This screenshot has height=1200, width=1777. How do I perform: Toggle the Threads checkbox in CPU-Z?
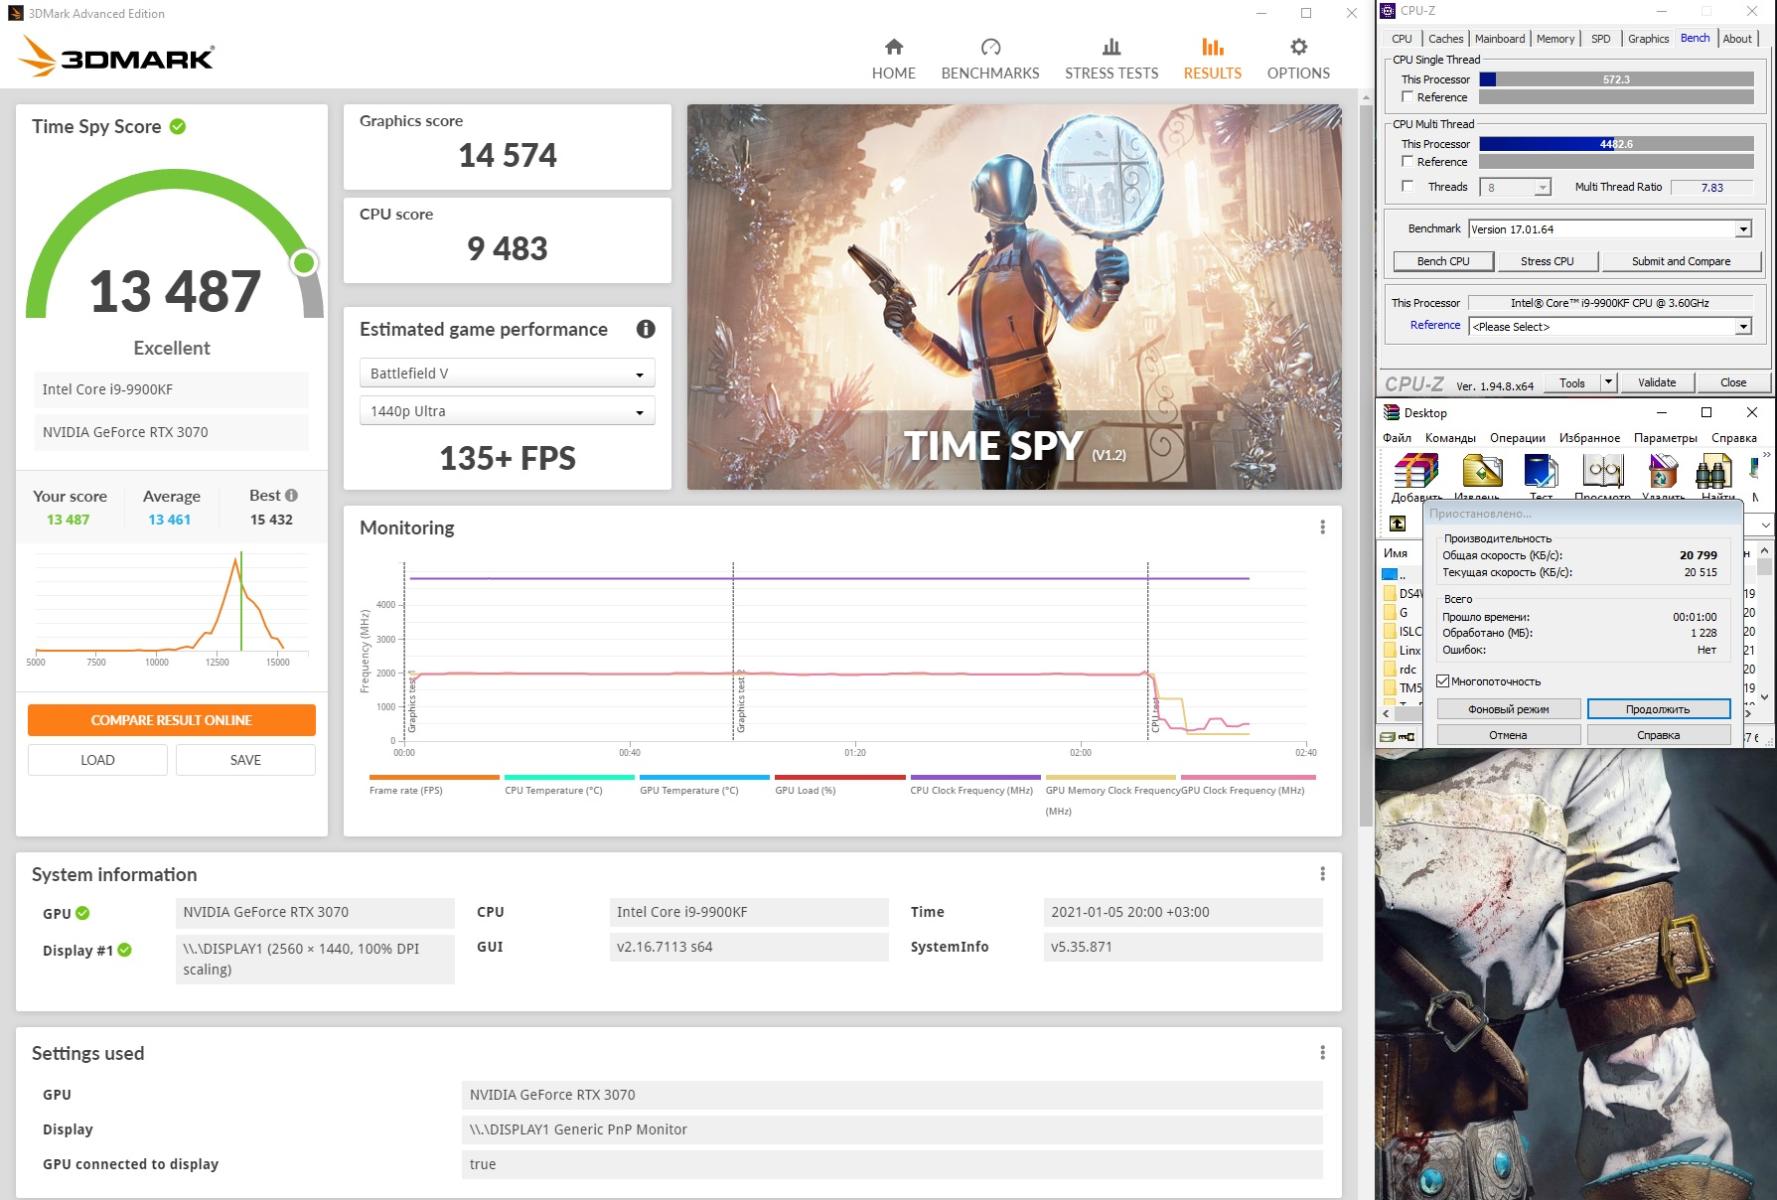tap(1407, 186)
